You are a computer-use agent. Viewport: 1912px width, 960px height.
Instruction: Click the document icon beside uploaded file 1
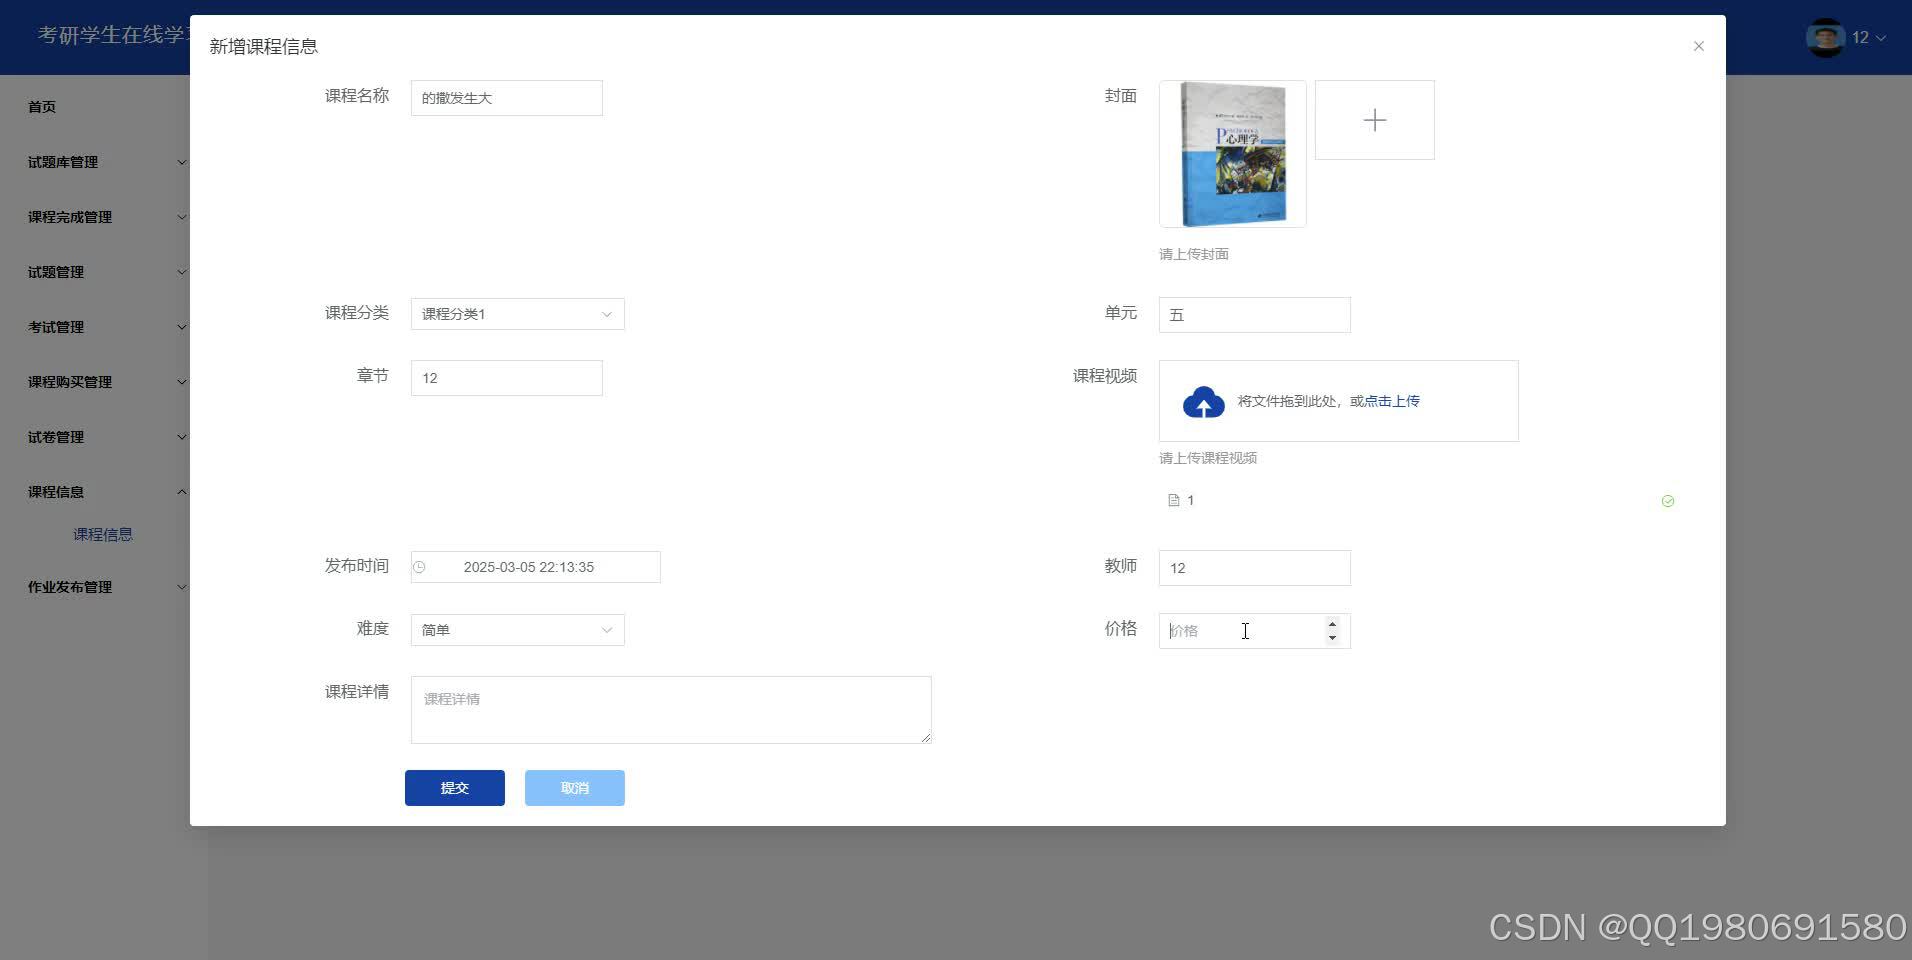(1172, 499)
